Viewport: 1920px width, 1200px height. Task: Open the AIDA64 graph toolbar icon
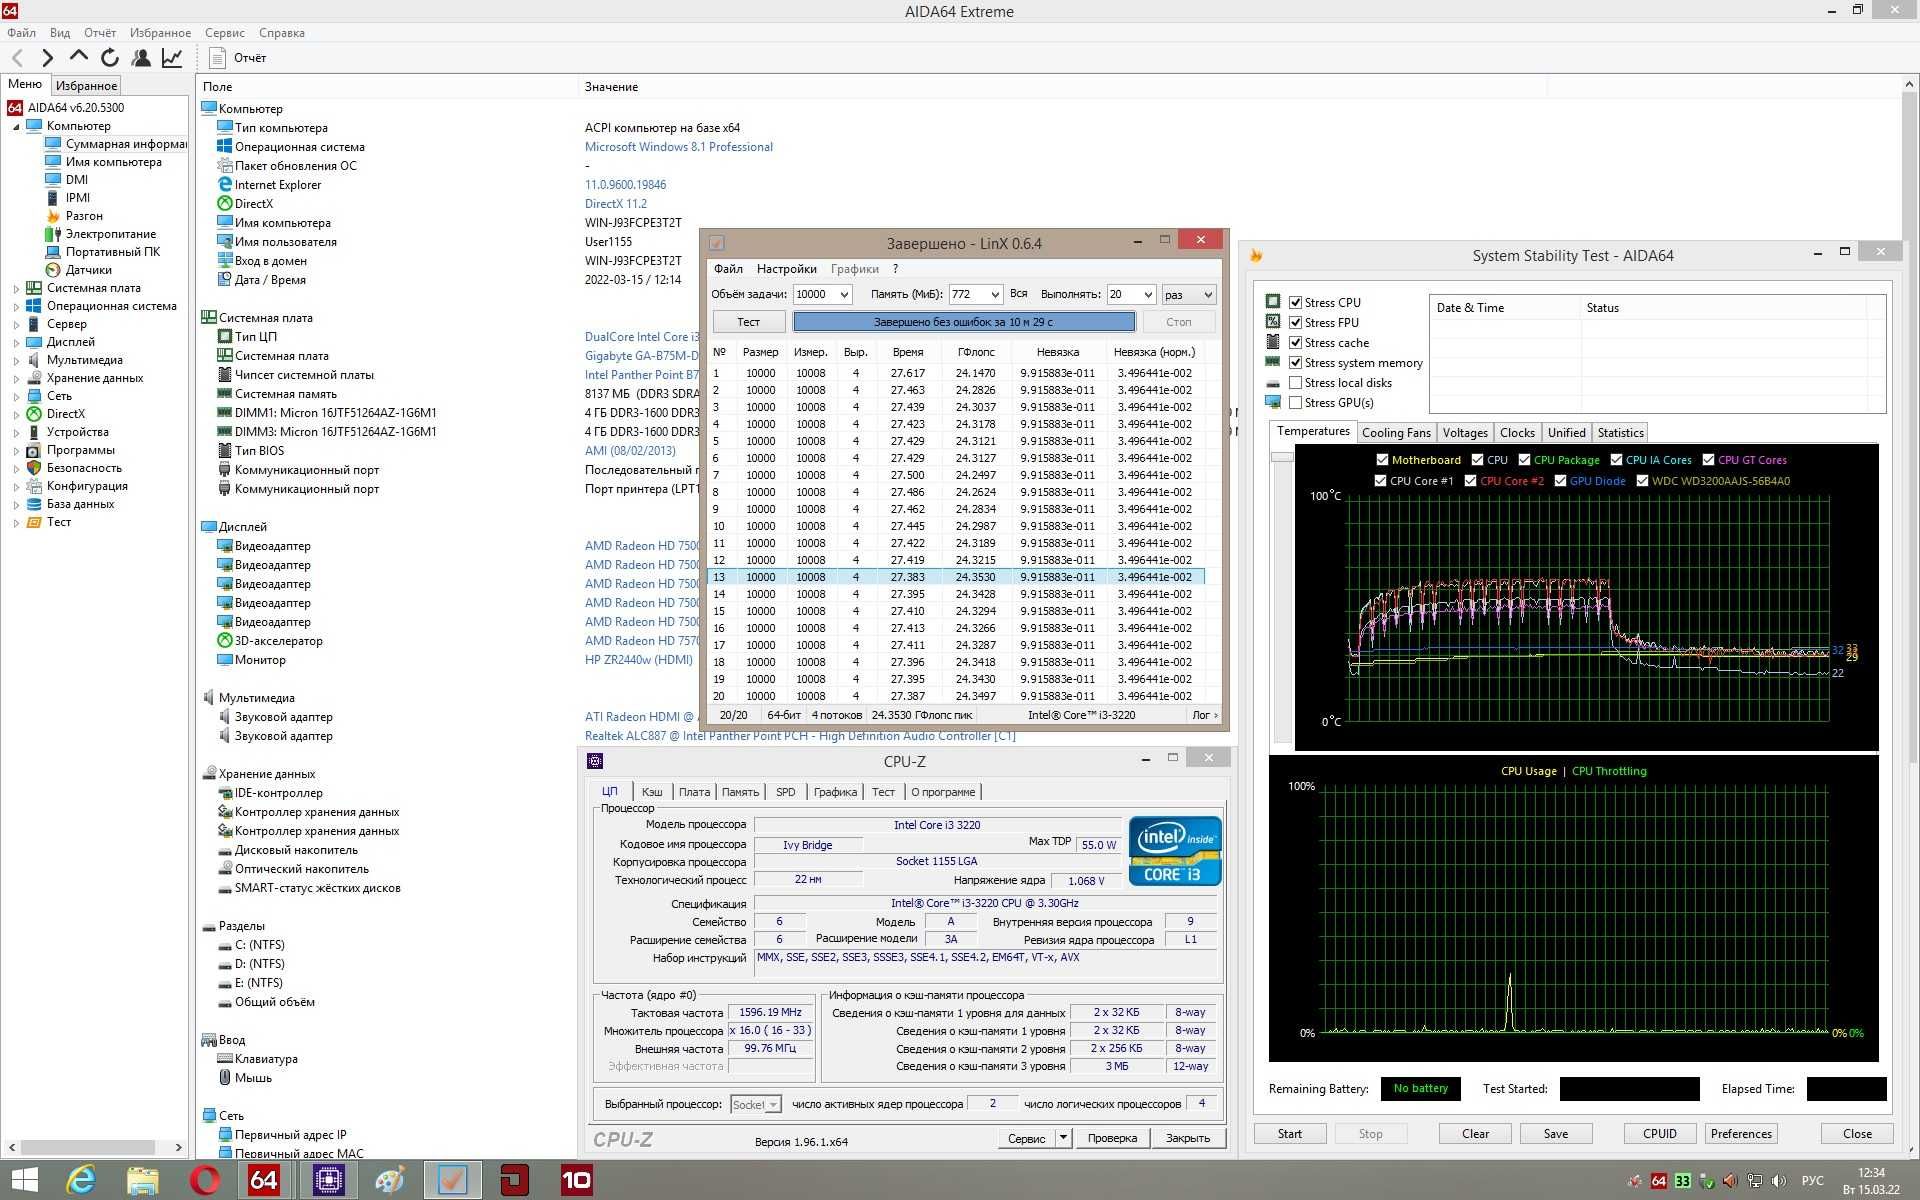click(x=172, y=58)
